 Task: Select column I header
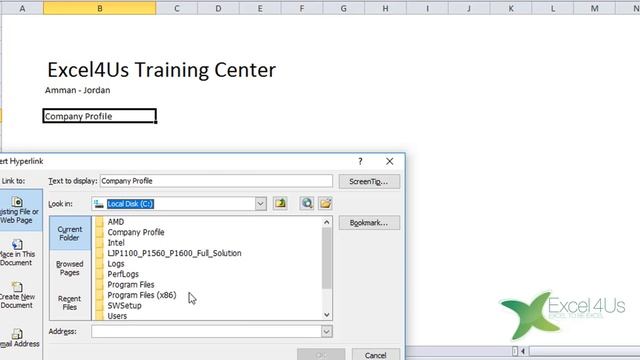pos(427,8)
